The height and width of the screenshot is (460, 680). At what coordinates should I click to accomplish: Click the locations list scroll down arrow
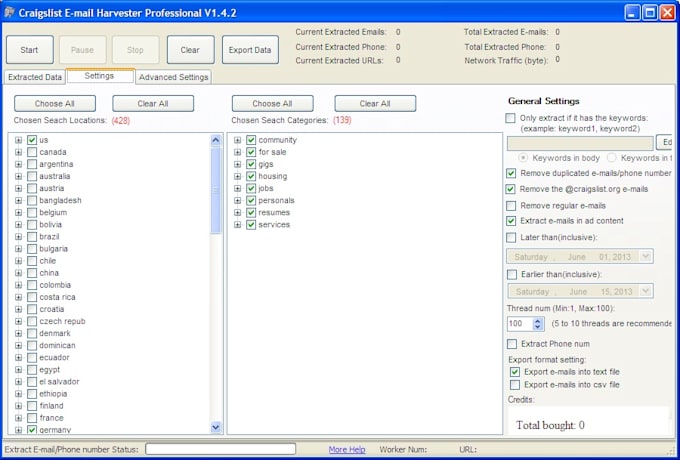coord(216,427)
